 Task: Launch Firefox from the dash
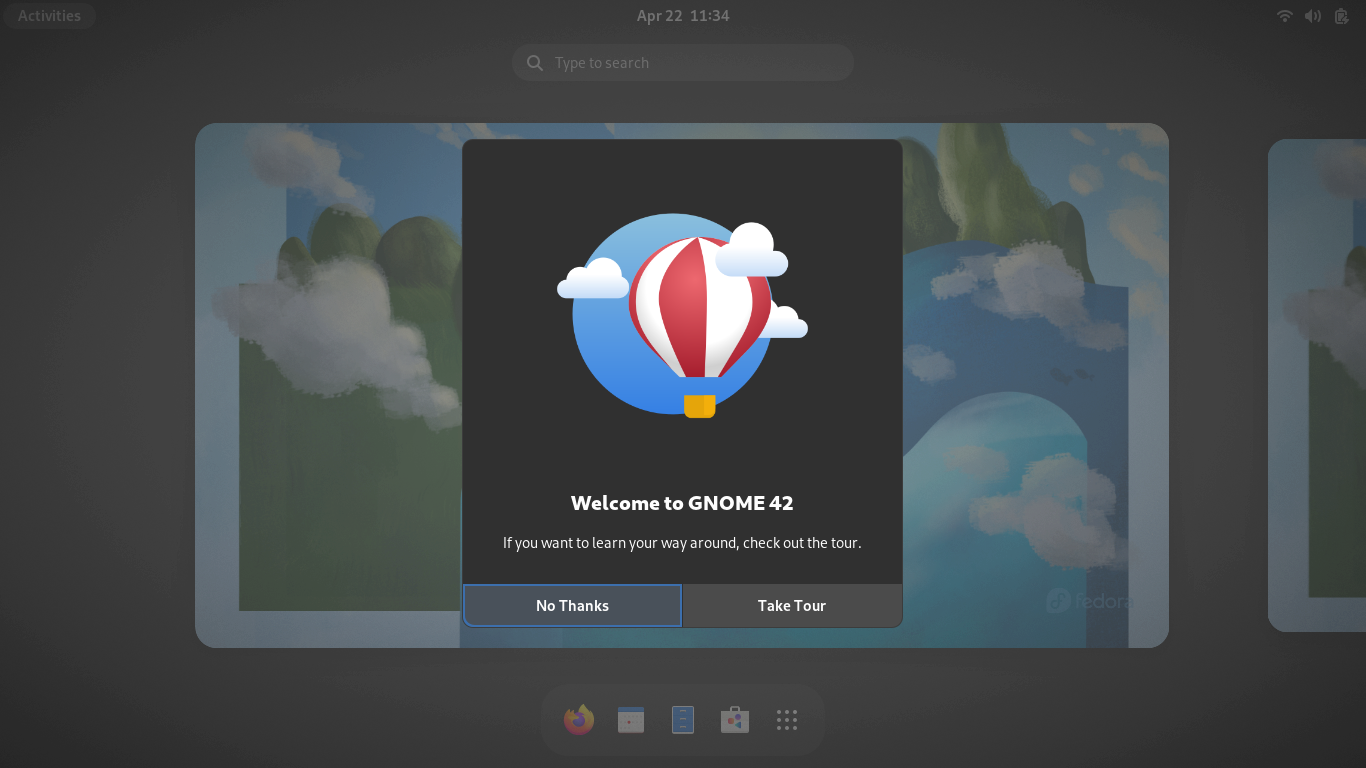click(x=579, y=720)
